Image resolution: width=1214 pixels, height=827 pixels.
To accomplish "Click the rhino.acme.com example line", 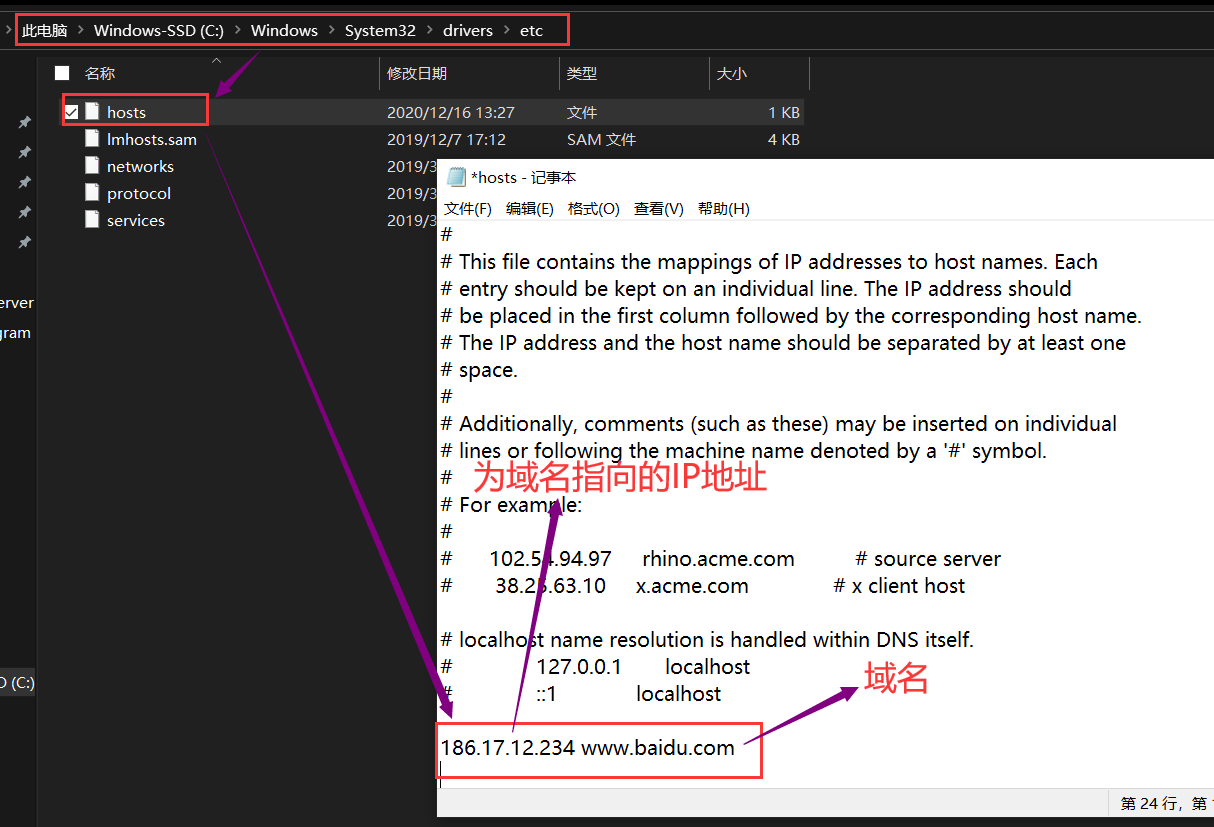I will [x=721, y=559].
